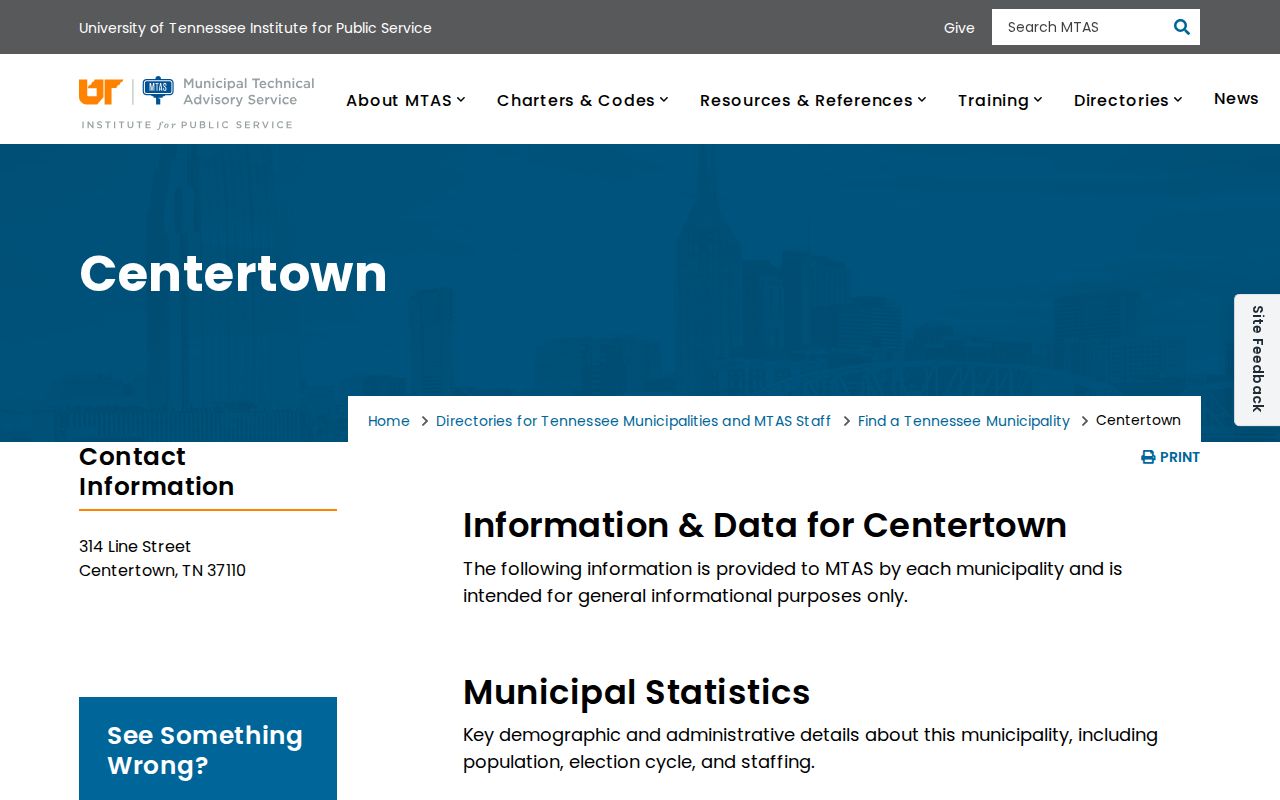The height and width of the screenshot is (800, 1280).
Task: Click Centertown, TN 37110 text
Action: [162, 570]
